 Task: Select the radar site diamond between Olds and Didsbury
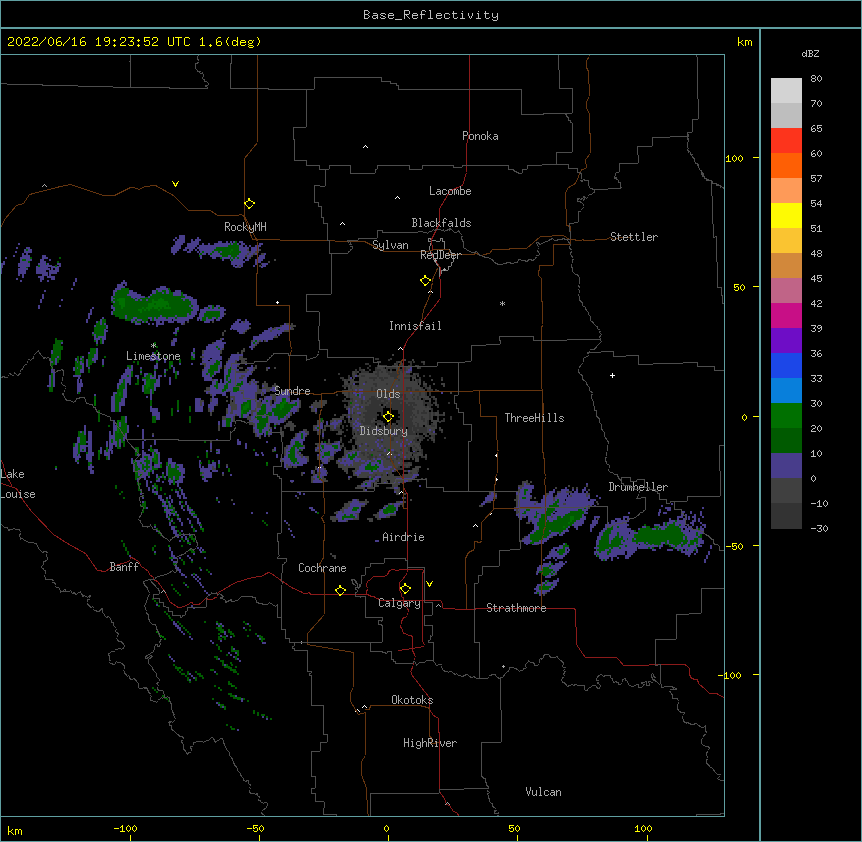[388, 416]
